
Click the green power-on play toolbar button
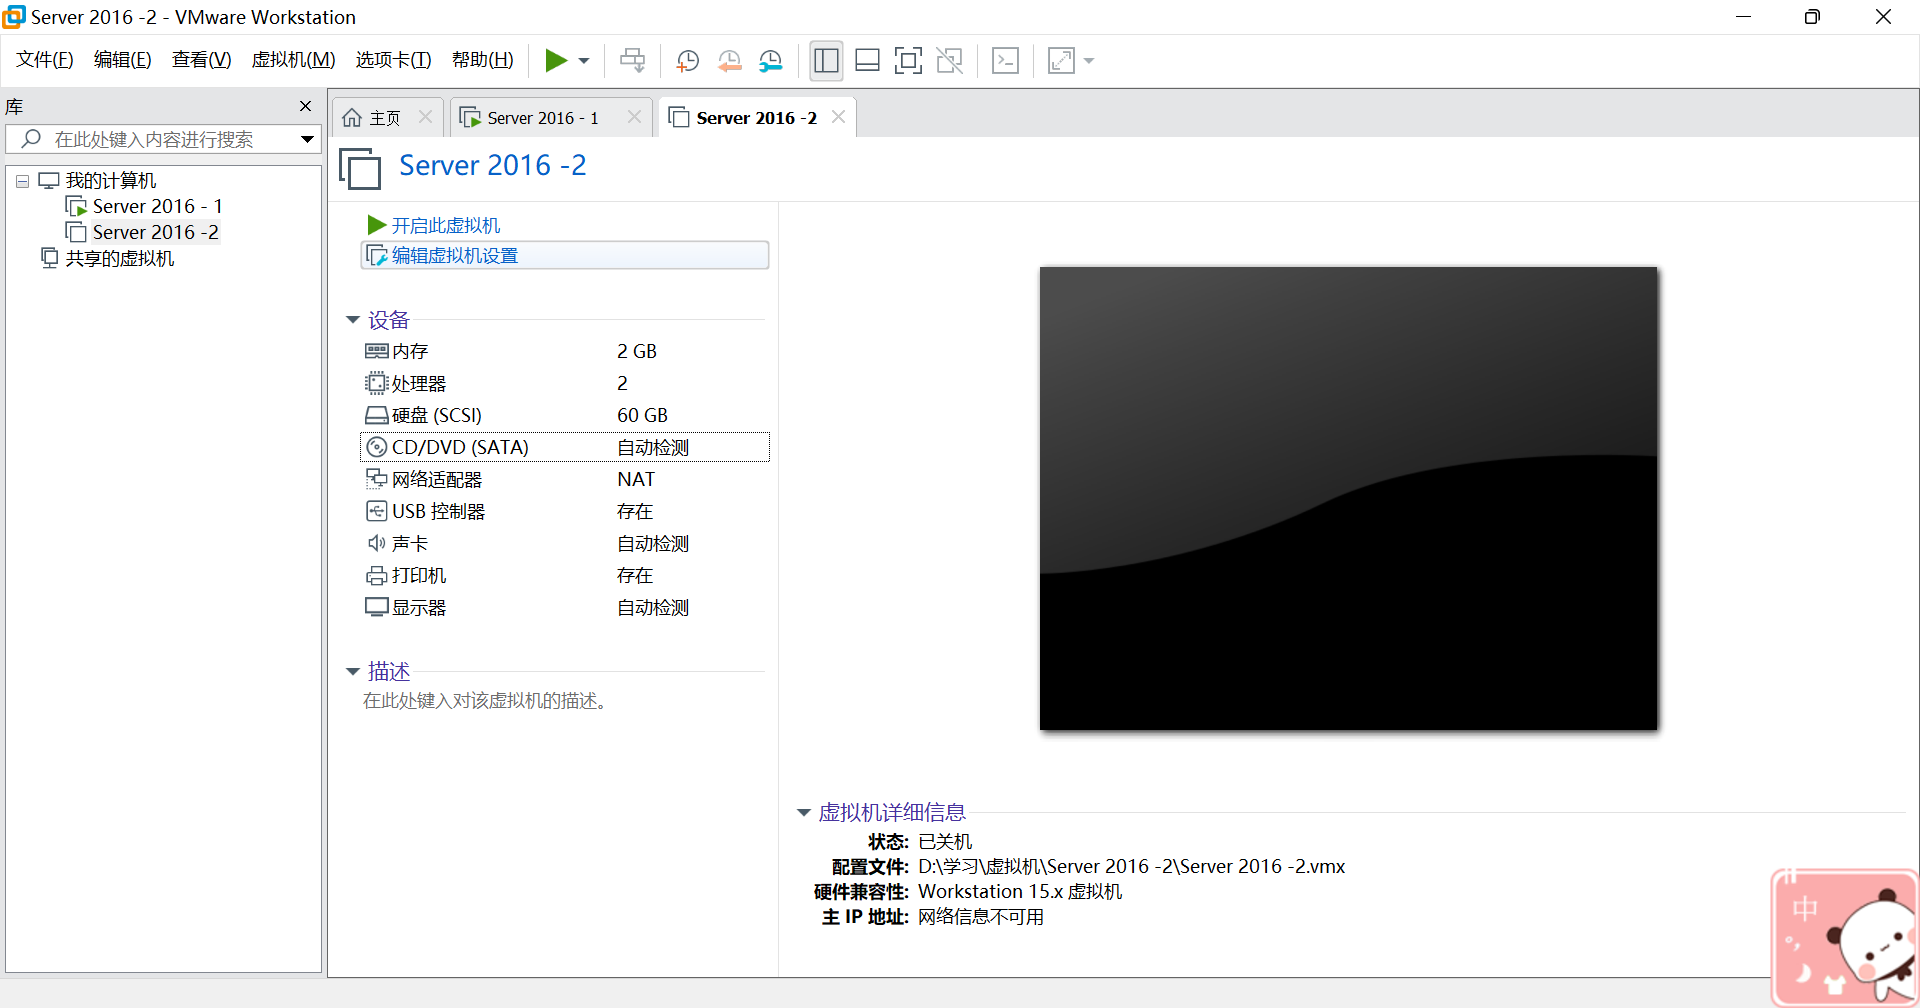tap(556, 61)
